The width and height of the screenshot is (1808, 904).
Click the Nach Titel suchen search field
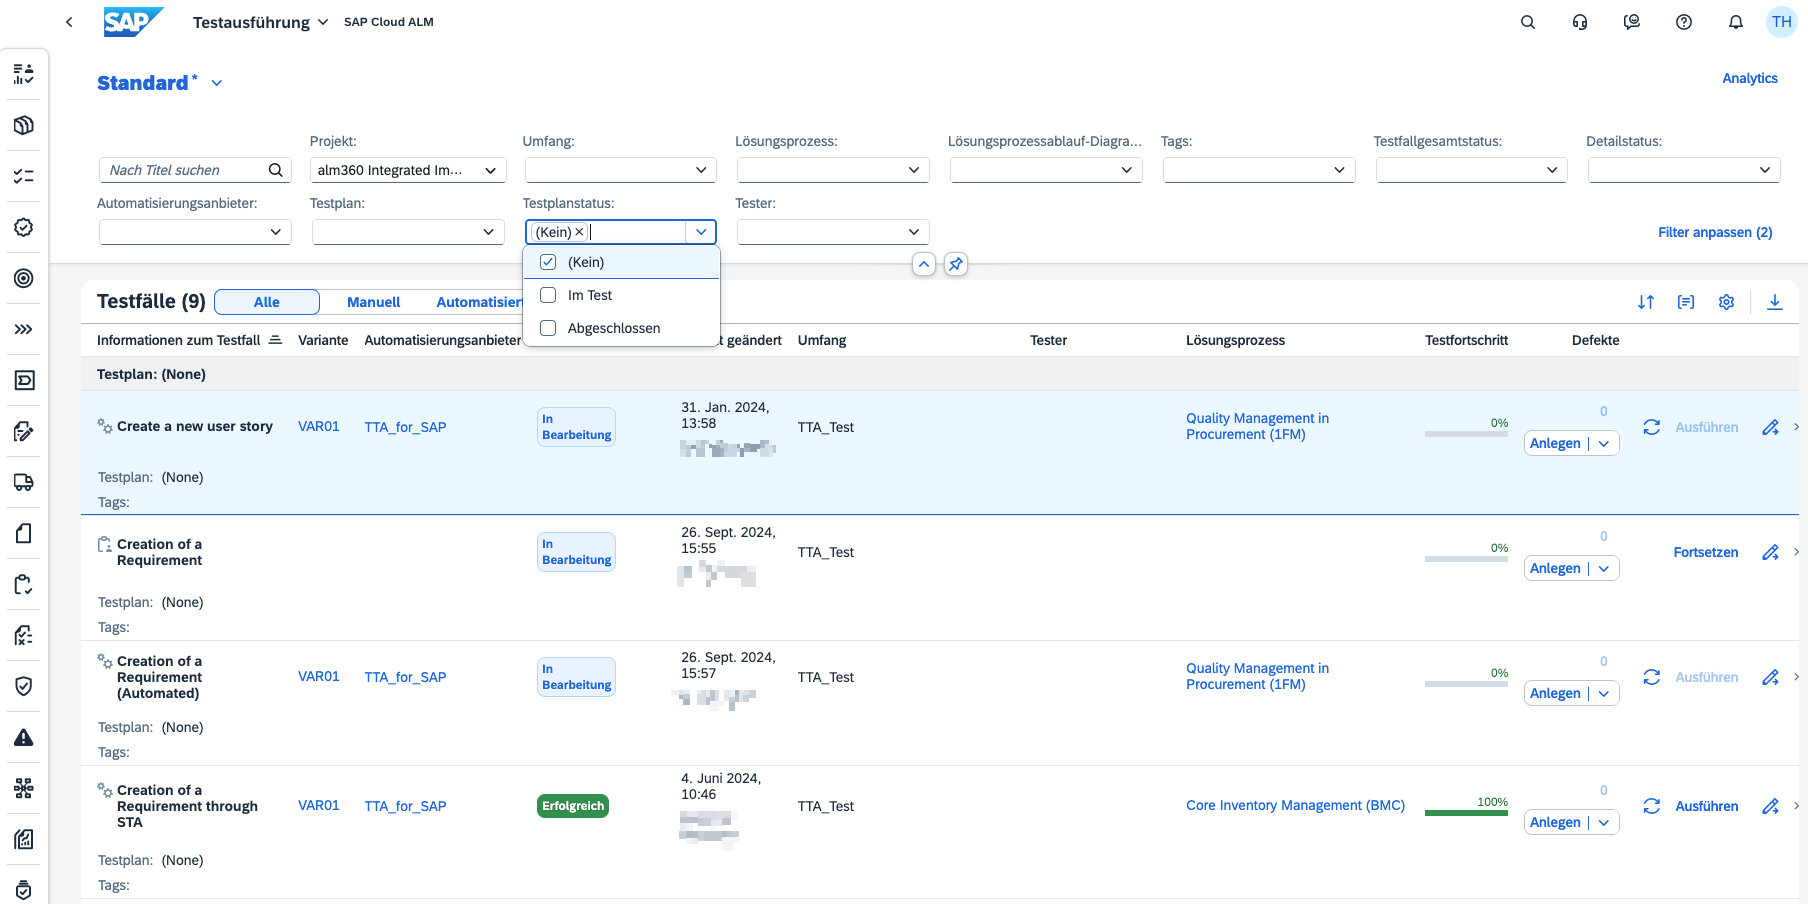(x=185, y=171)
